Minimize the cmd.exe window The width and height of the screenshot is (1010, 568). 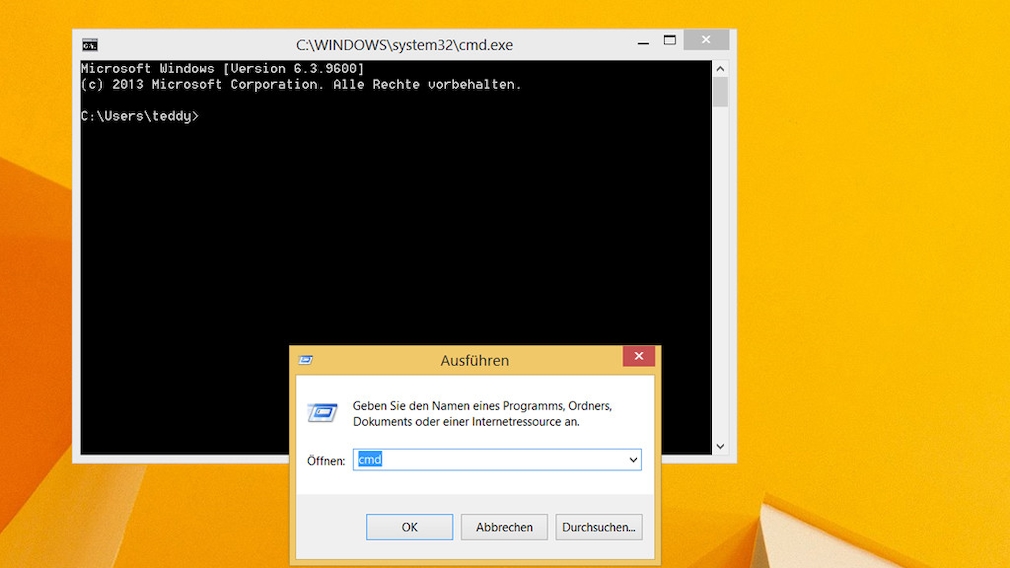643,41
